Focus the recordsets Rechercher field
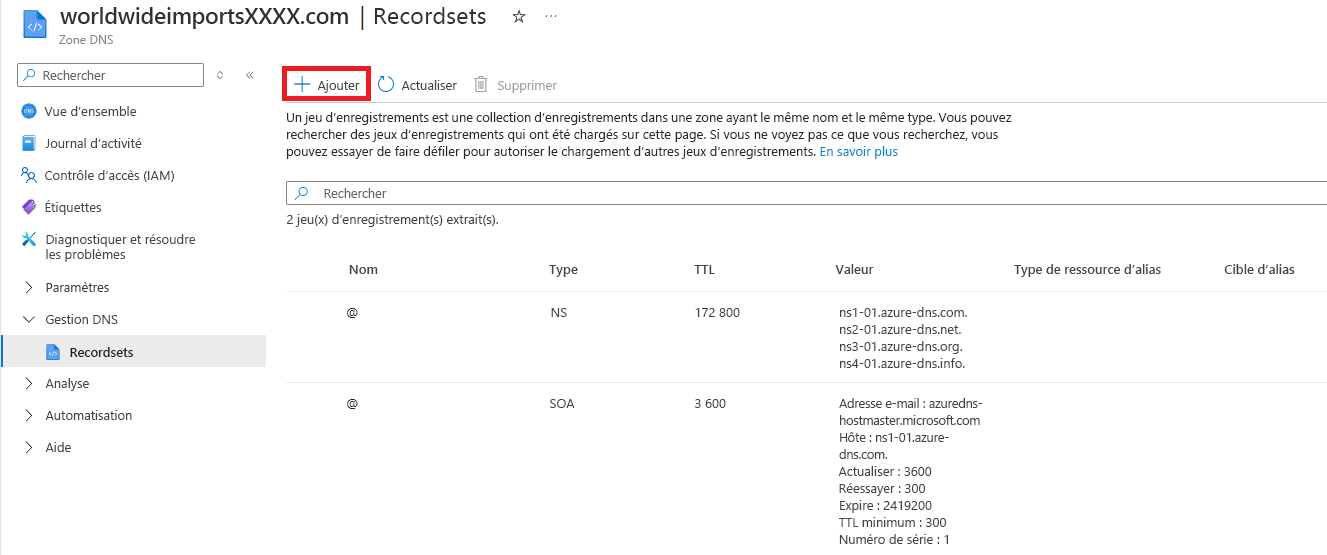Image resolution: width=1327 pixels, height=555 pixels. click(806, 193)
